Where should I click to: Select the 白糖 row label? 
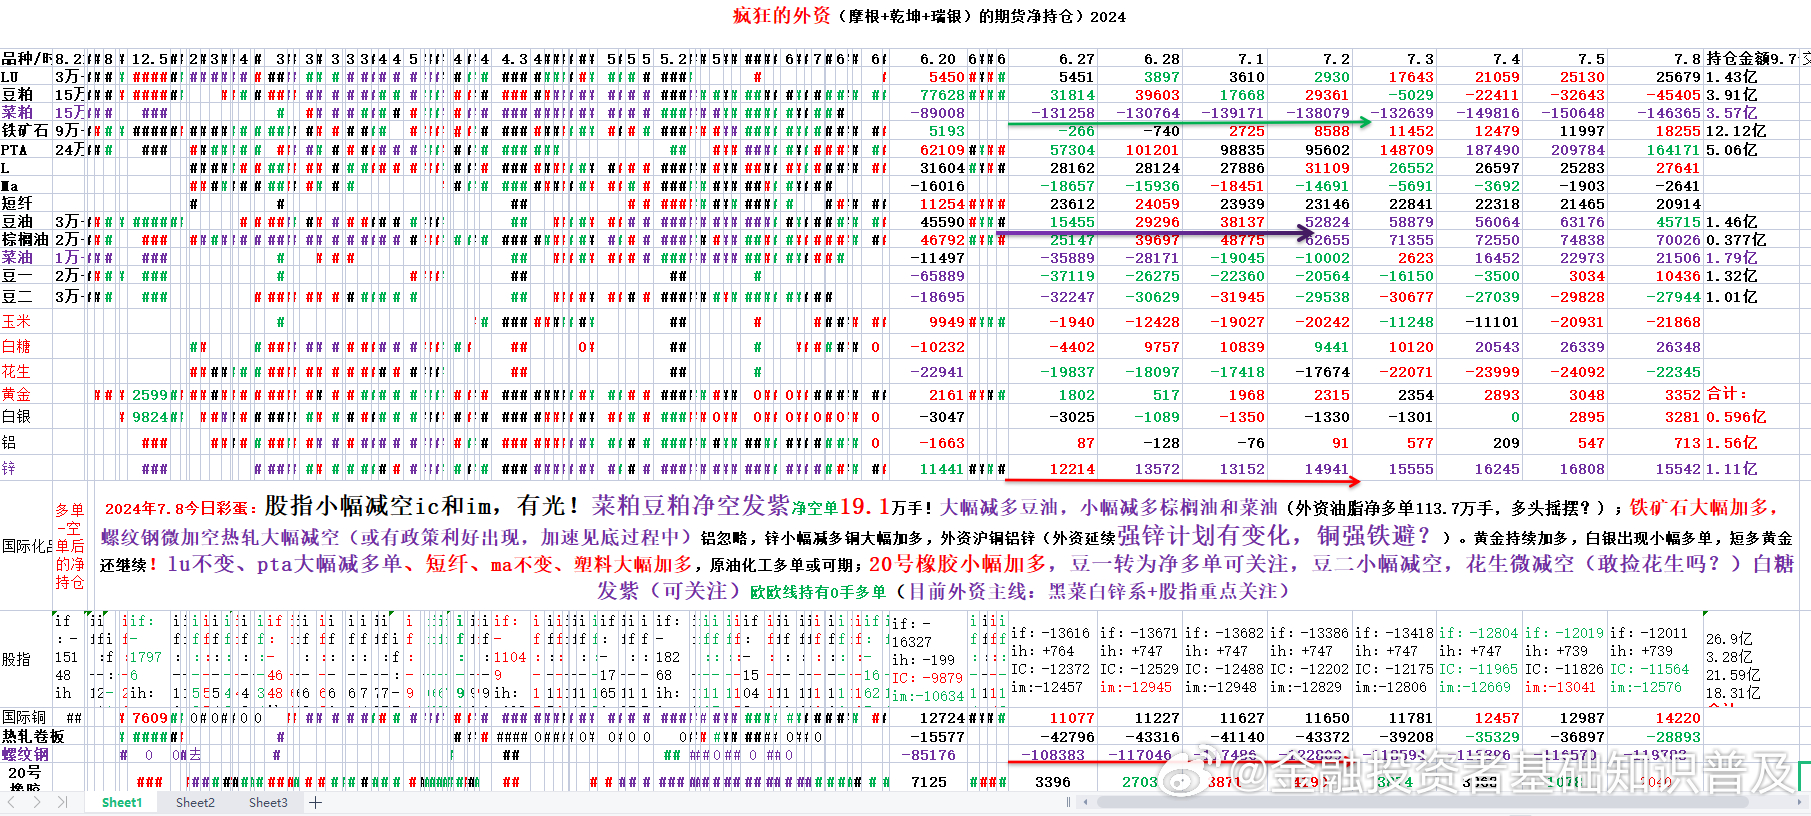[26, 347]
